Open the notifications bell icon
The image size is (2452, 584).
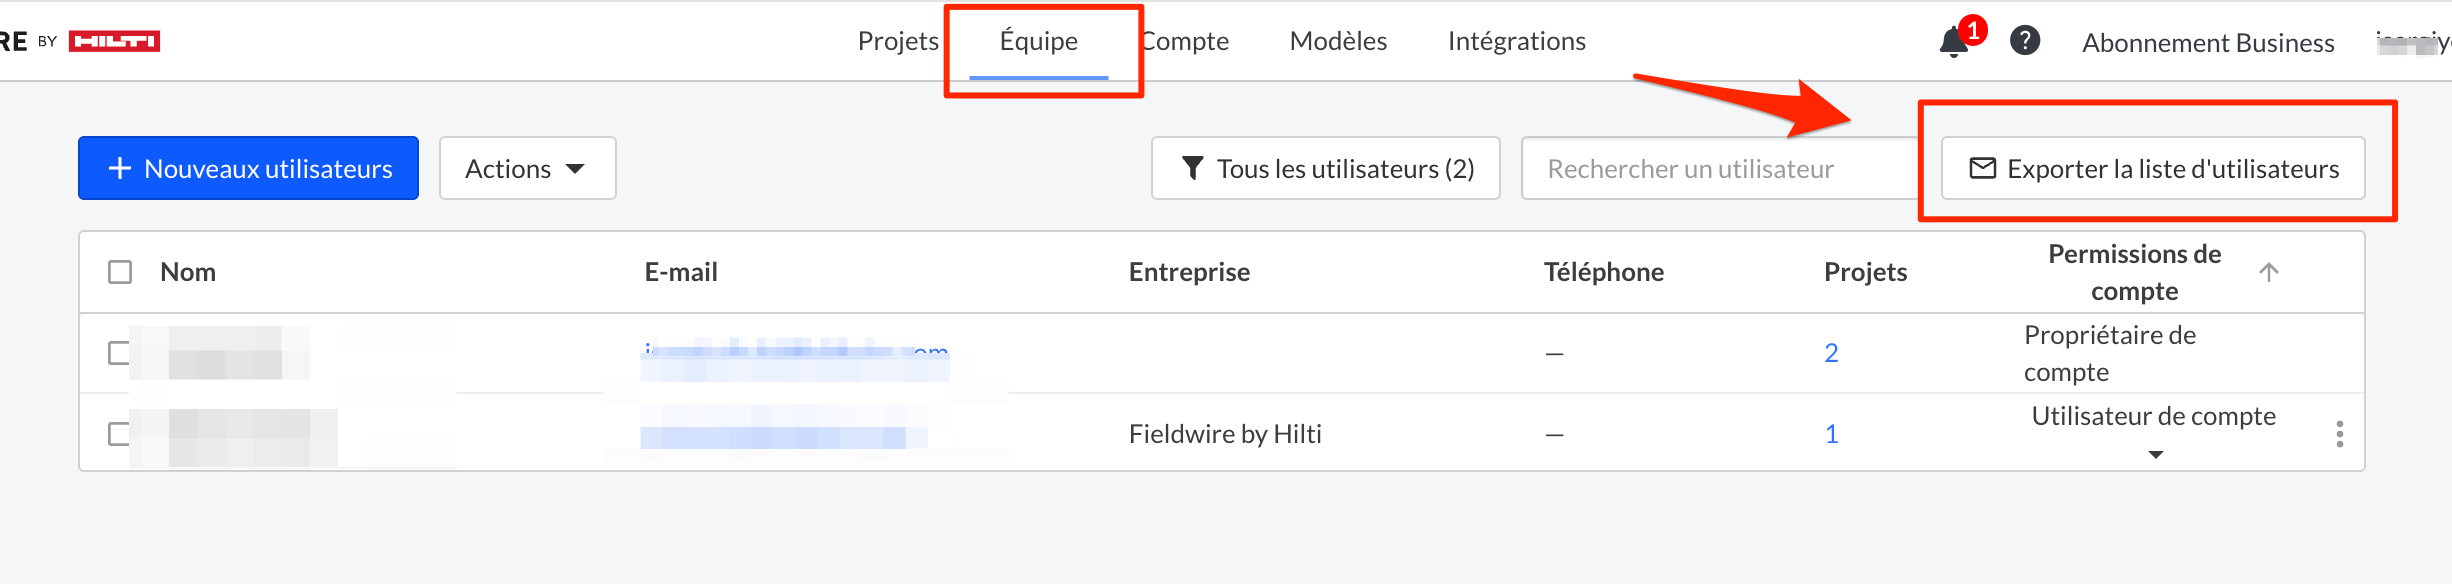coord(1953,42)
